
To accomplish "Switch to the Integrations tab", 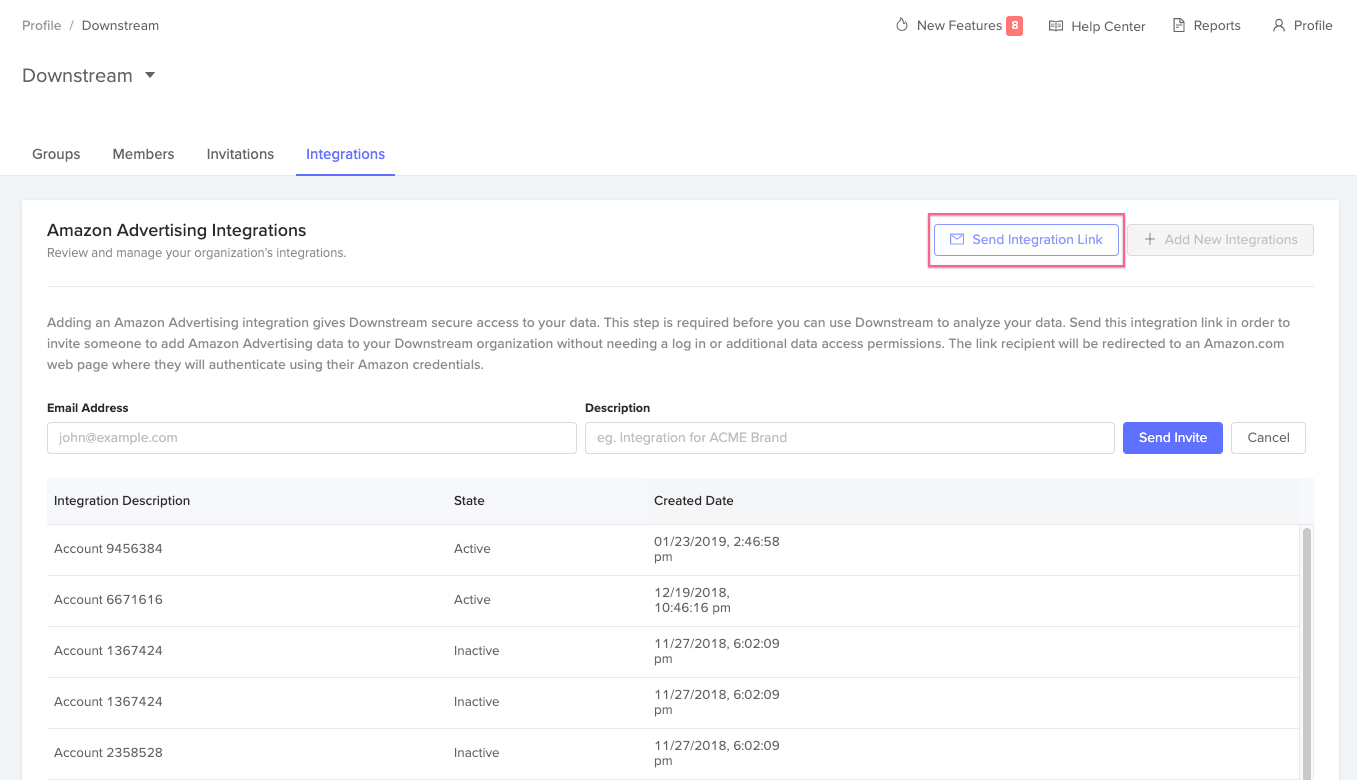I will pos(345,154).
